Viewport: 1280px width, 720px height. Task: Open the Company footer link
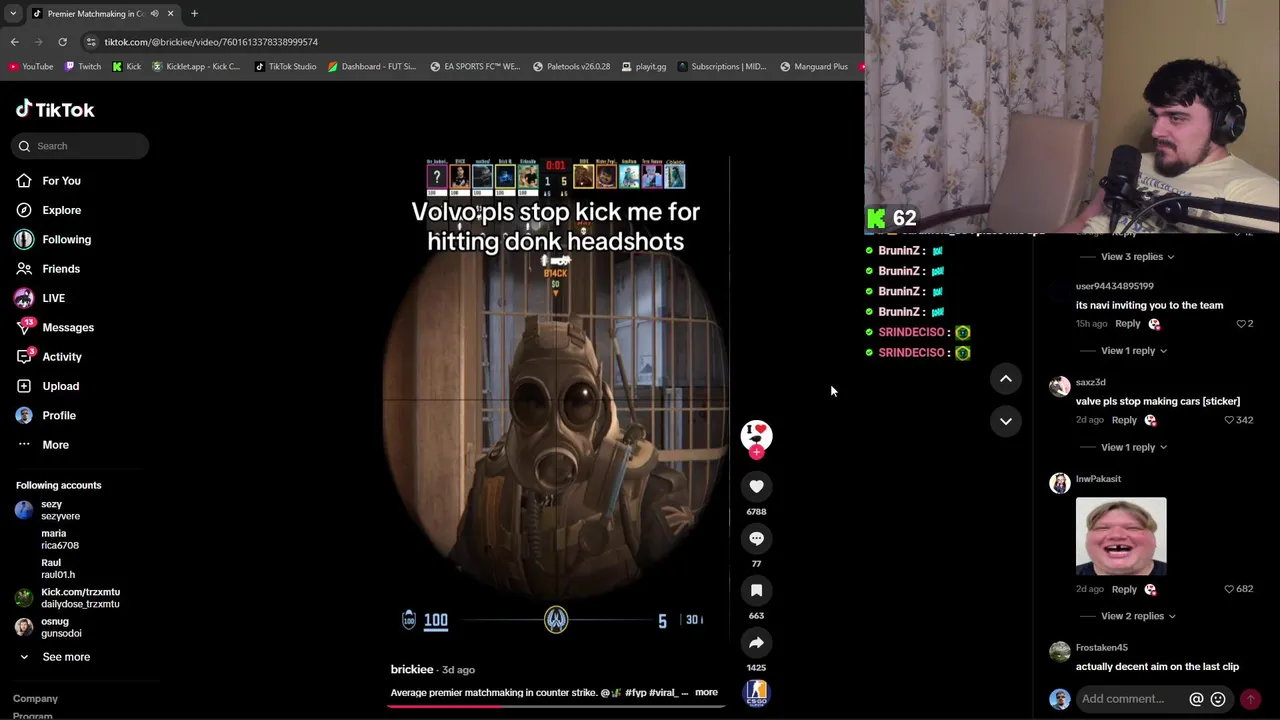point(35,699)
